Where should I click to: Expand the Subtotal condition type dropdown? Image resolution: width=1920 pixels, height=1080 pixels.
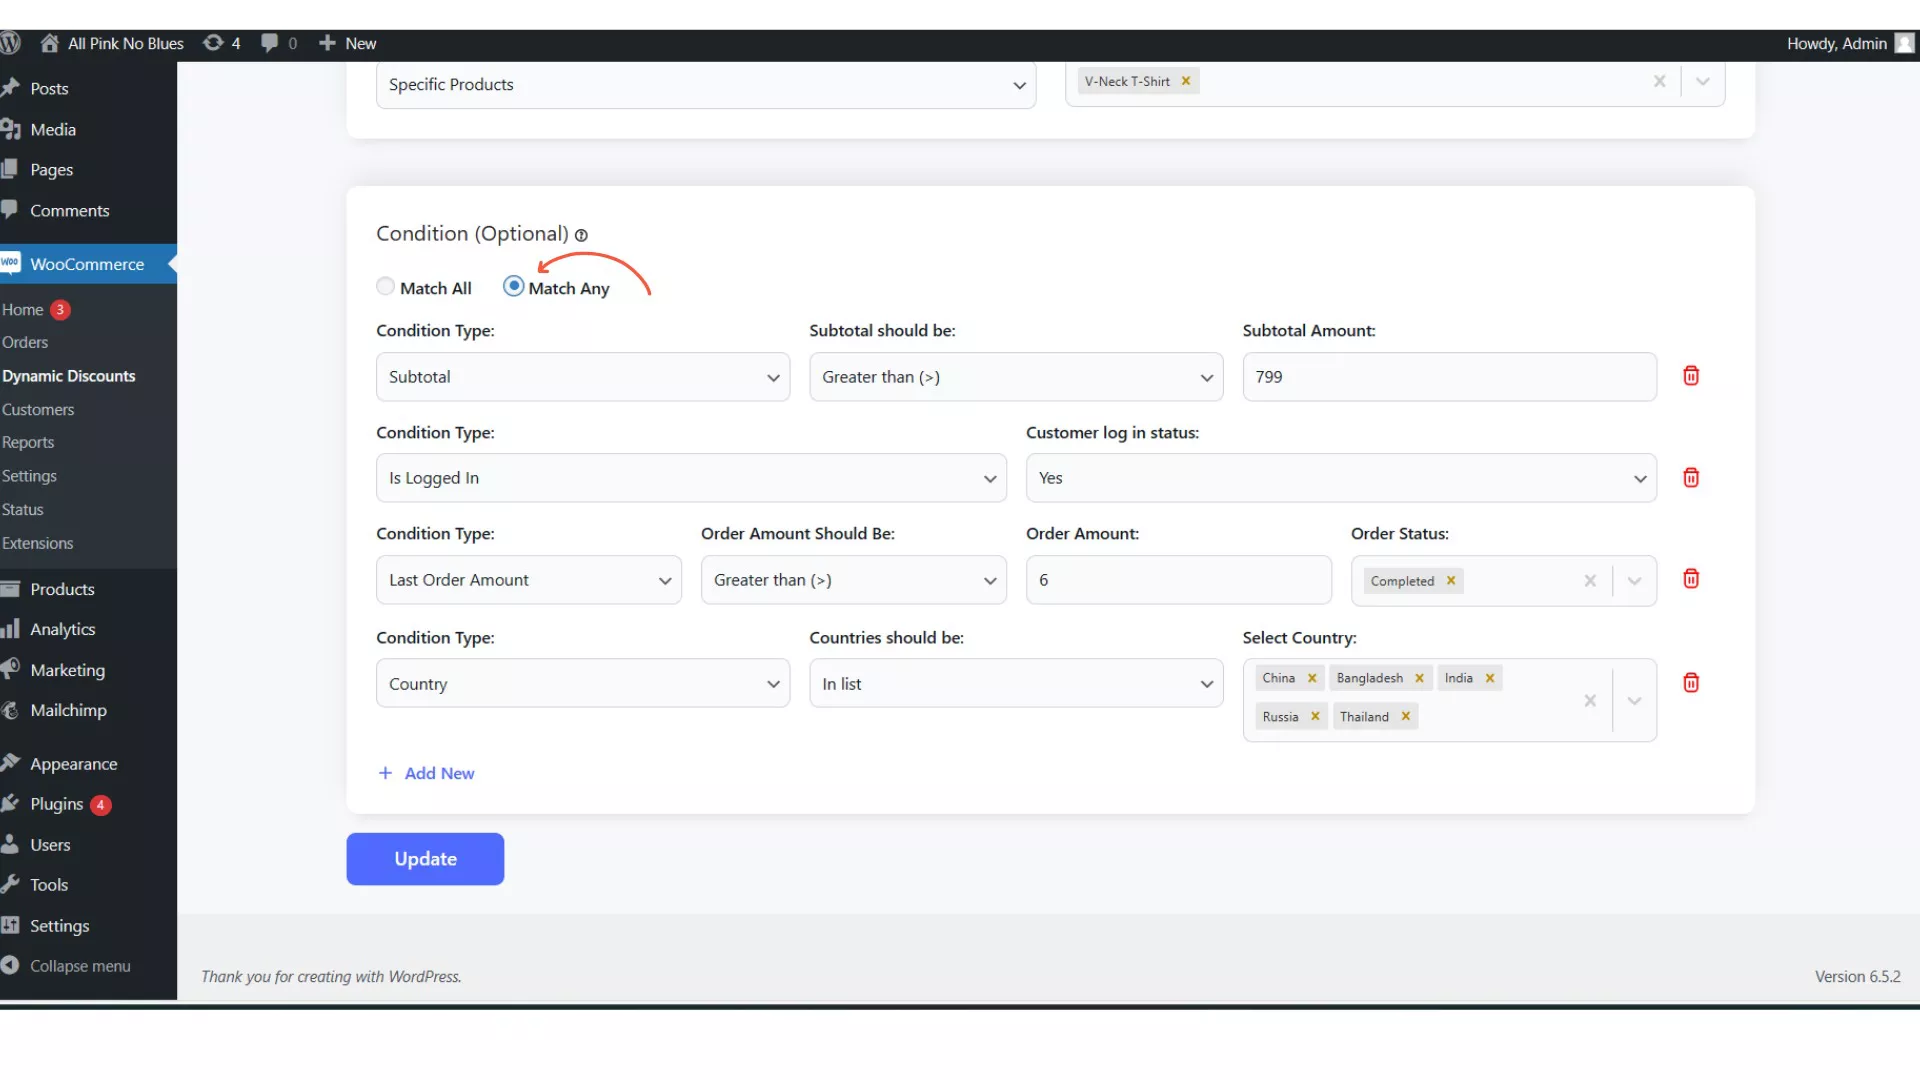(774, 376)
